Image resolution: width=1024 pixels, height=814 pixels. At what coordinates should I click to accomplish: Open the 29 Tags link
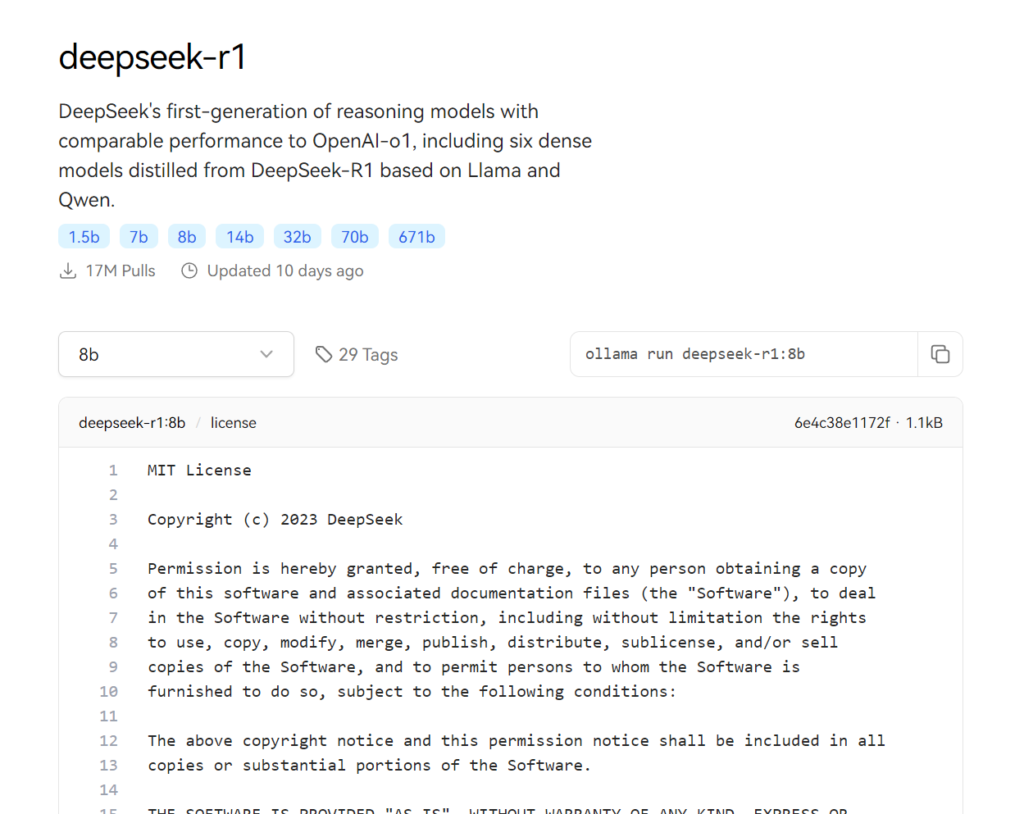[367, 354]
